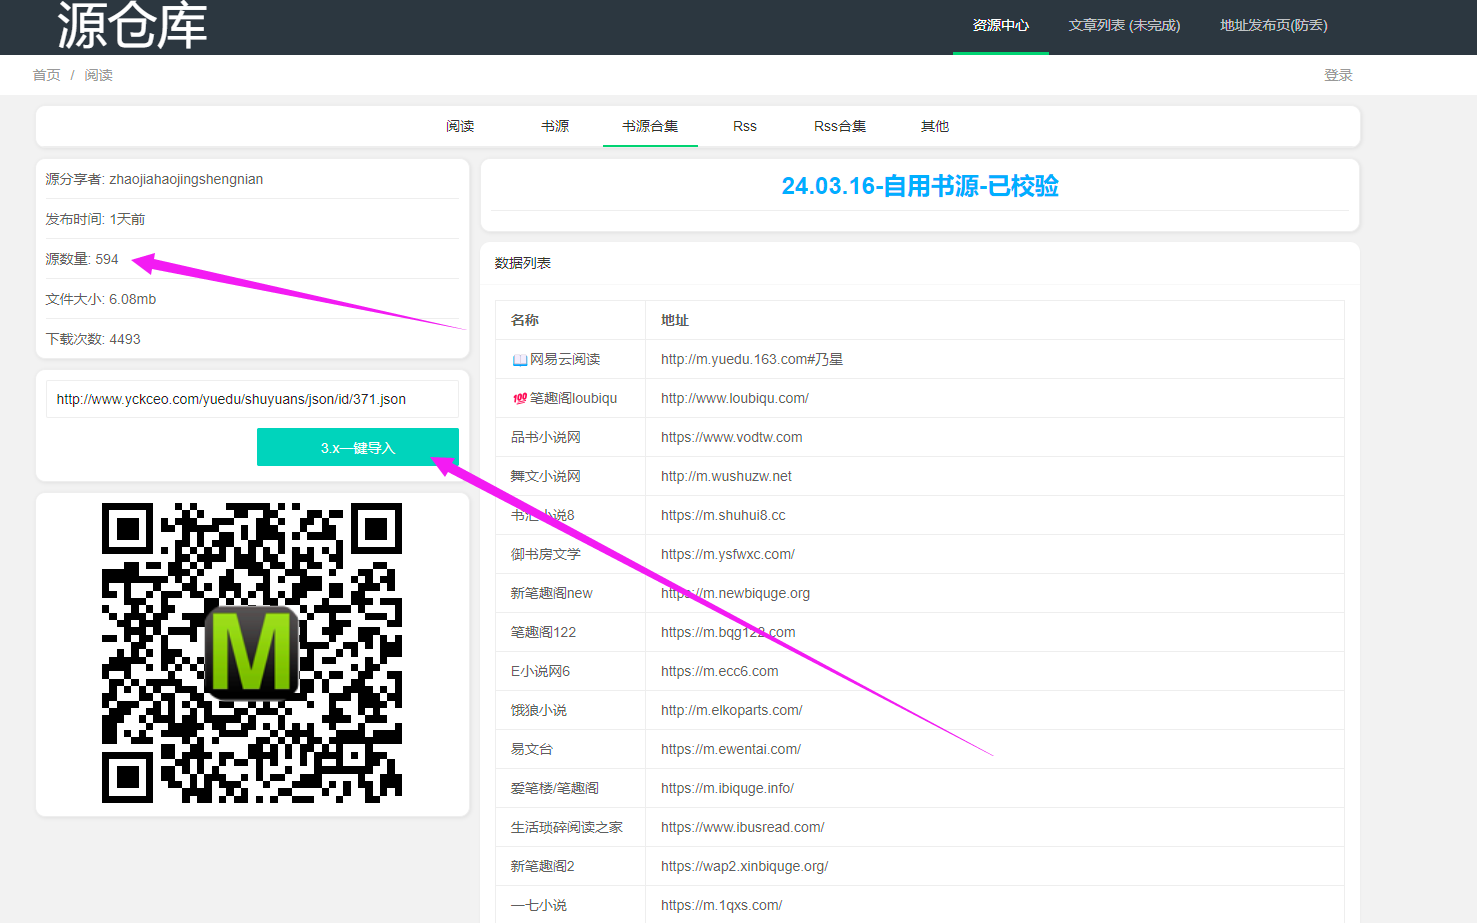
Task: Click address https://m.ibiquge.info/
Action: click(x=727, y=788)
